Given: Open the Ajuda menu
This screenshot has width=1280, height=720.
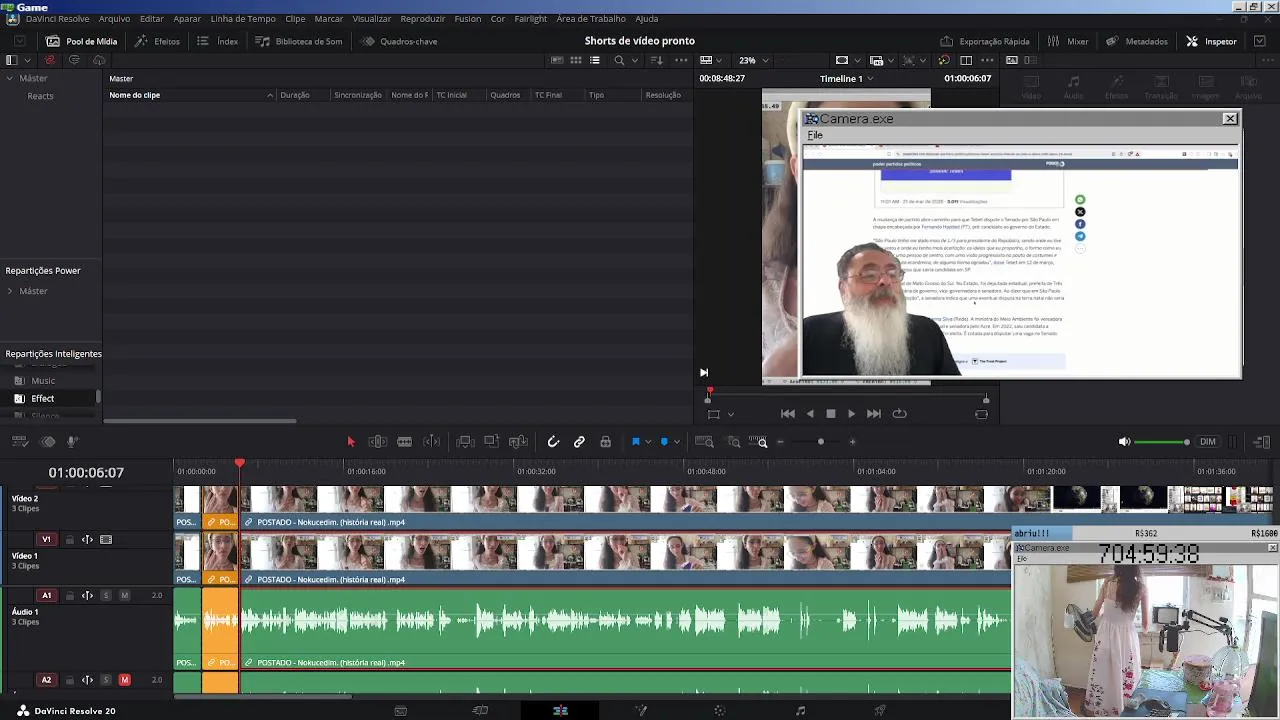Looking at the screenshot, I should (647, 19).
